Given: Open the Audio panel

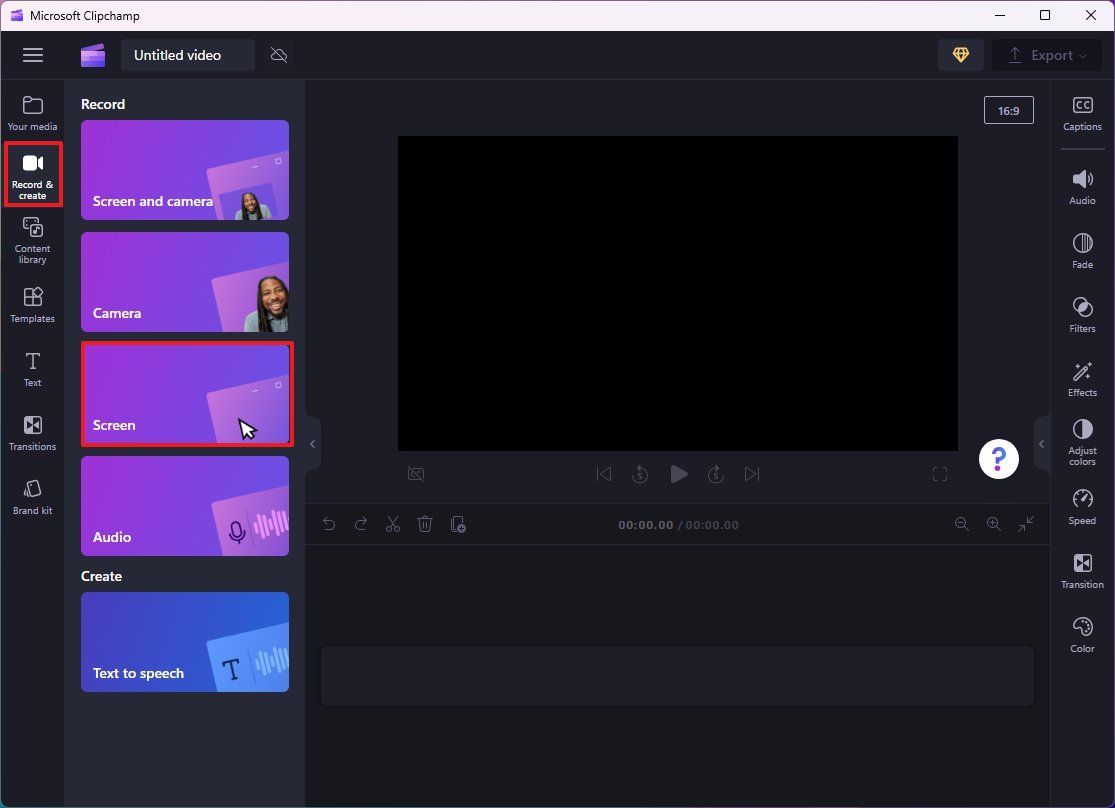Looking at the screenshot, I should (1081, 186).
